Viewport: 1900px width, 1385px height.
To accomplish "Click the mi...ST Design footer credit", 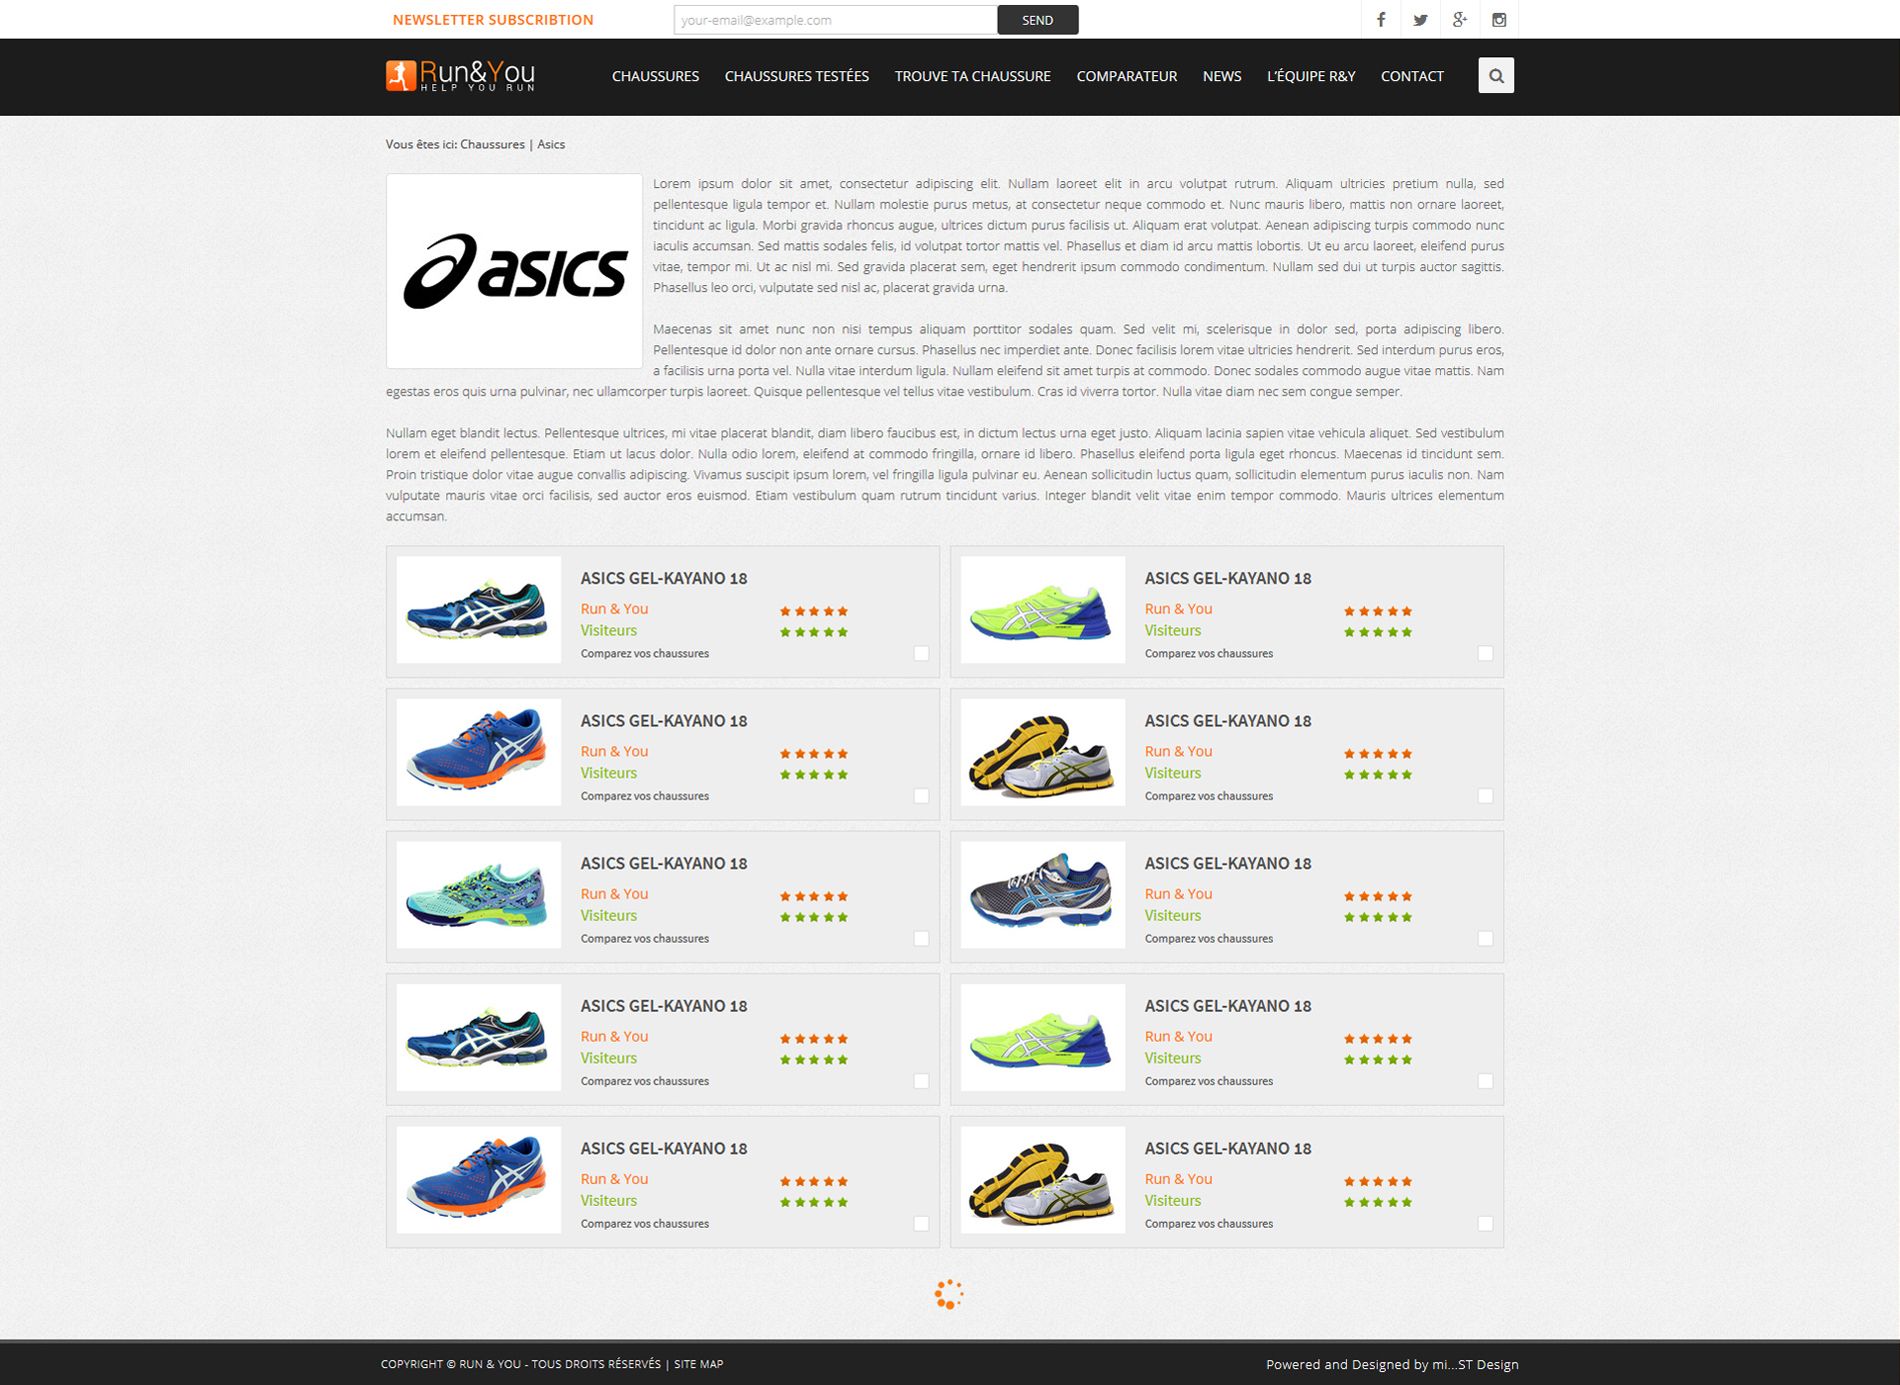I will [x=1475, y=1364].
